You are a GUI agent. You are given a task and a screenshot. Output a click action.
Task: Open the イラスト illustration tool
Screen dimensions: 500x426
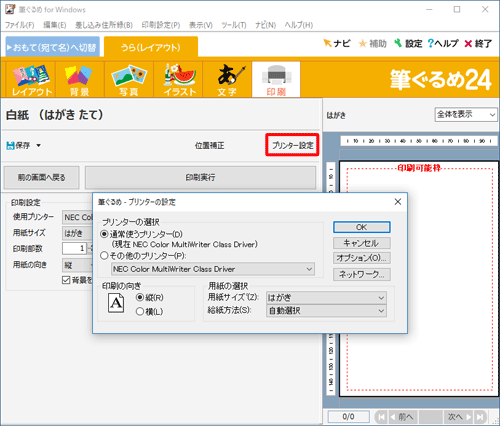coord(179,79)
